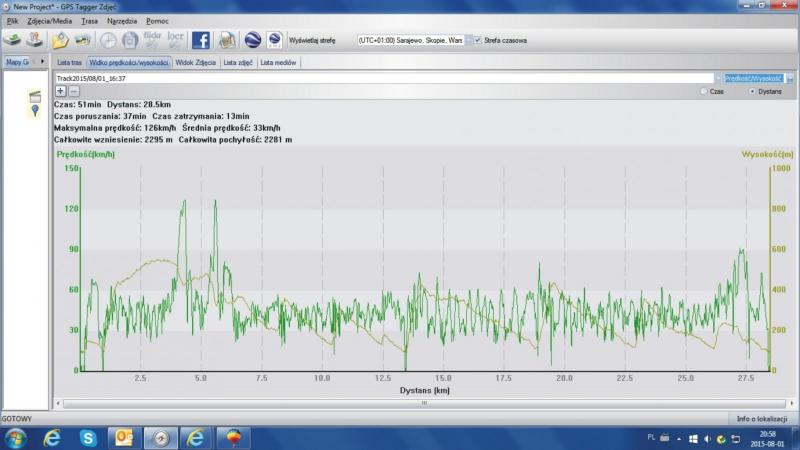Click the horizontal scrollbar below the chart

(x=424, y=403)
